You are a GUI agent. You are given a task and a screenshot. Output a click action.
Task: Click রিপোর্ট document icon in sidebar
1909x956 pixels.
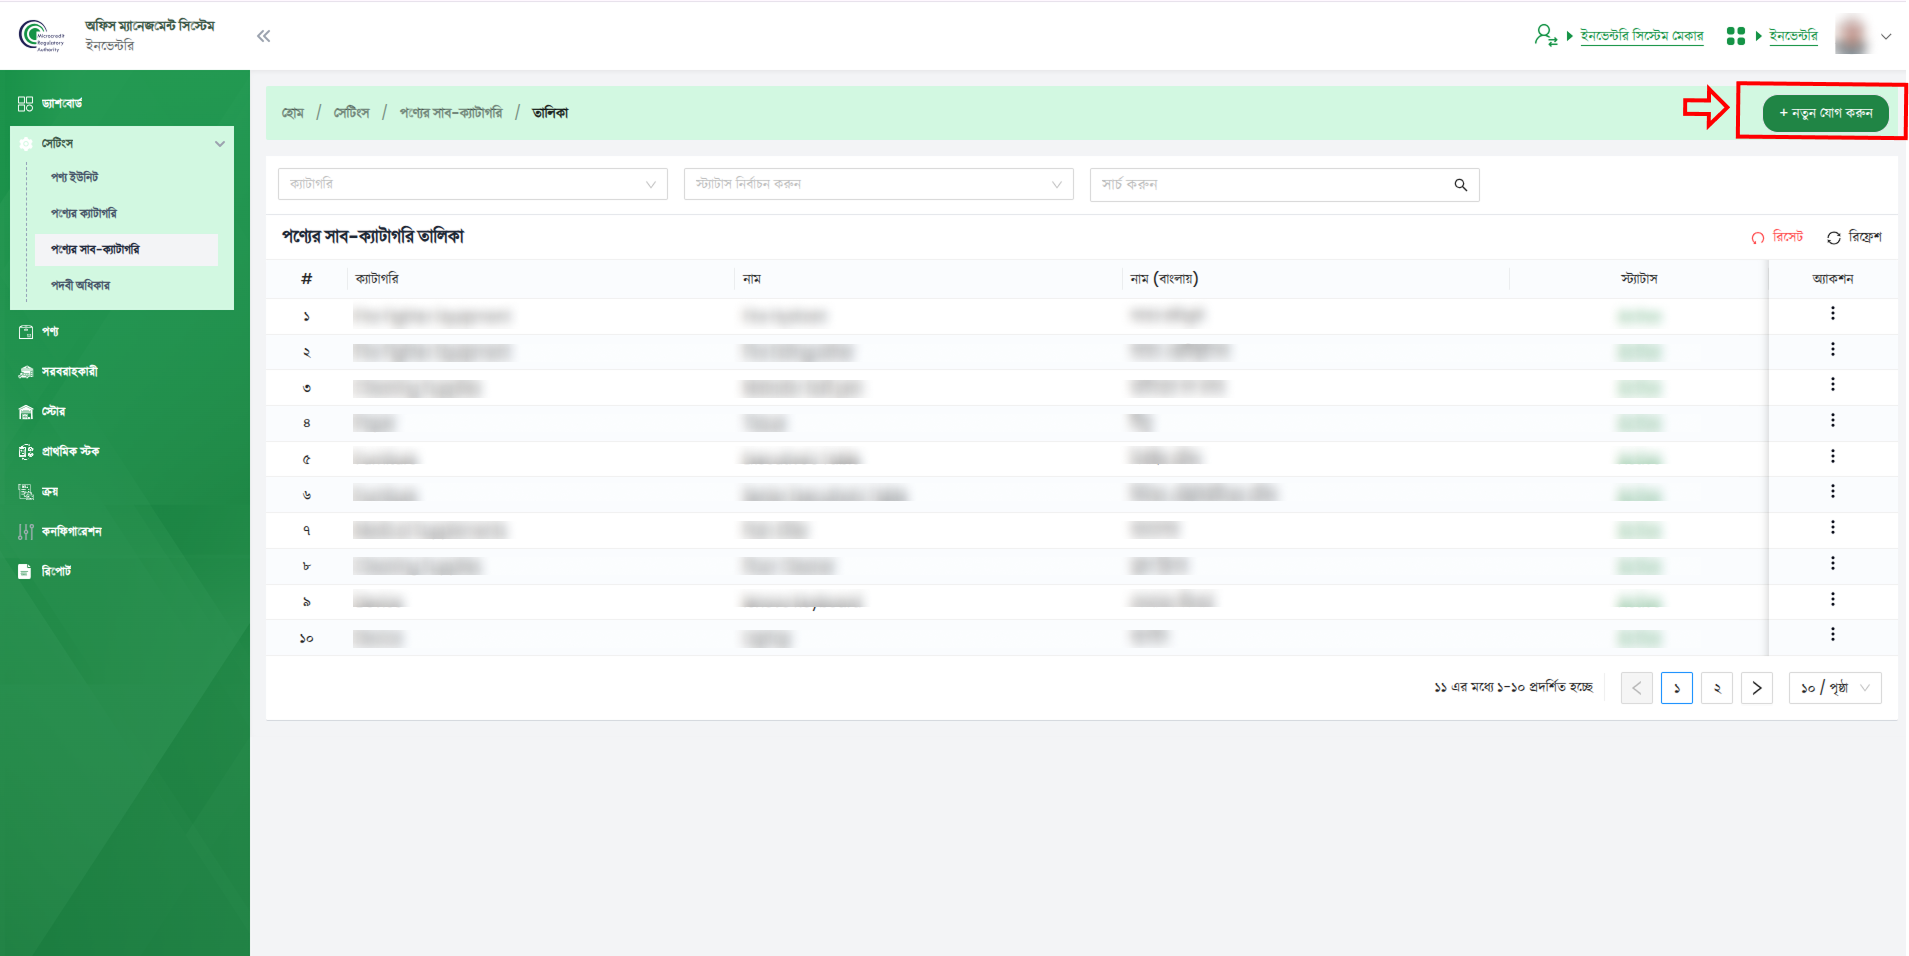click(x=25, y=572)
